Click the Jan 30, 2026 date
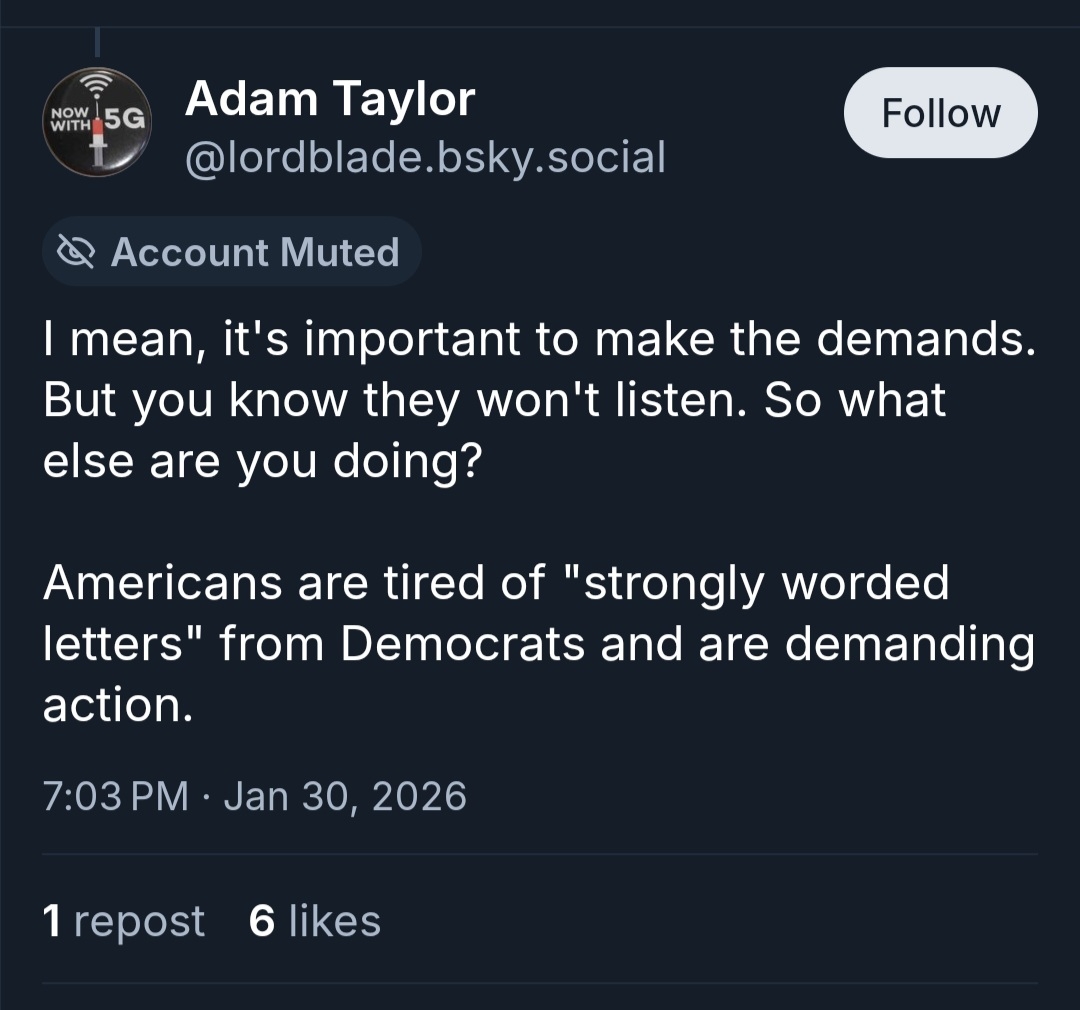 345,796
